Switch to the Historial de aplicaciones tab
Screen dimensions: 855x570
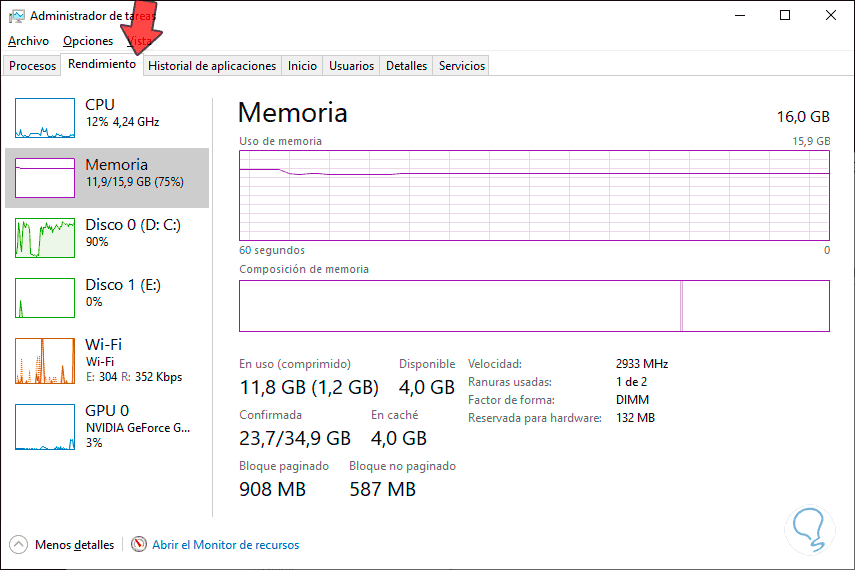212,66
